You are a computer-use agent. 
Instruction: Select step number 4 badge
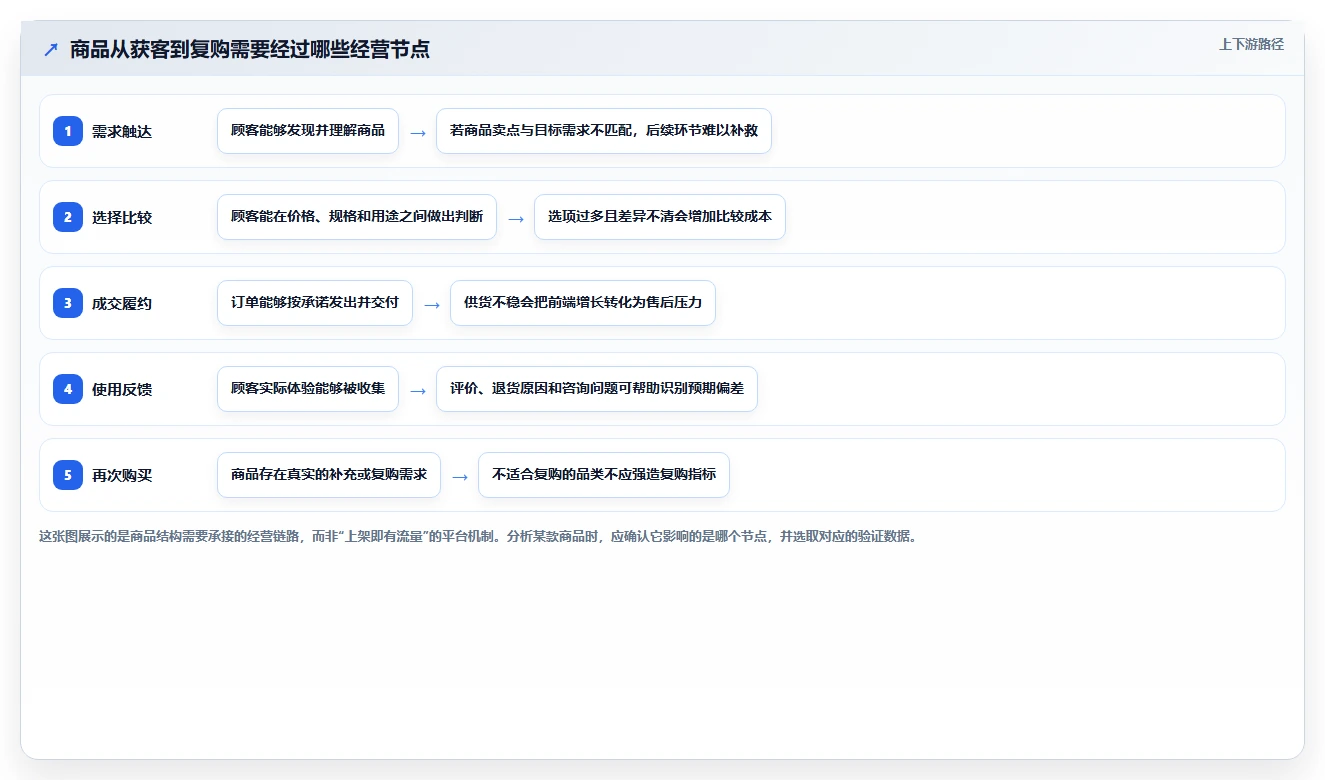[68, 389]
